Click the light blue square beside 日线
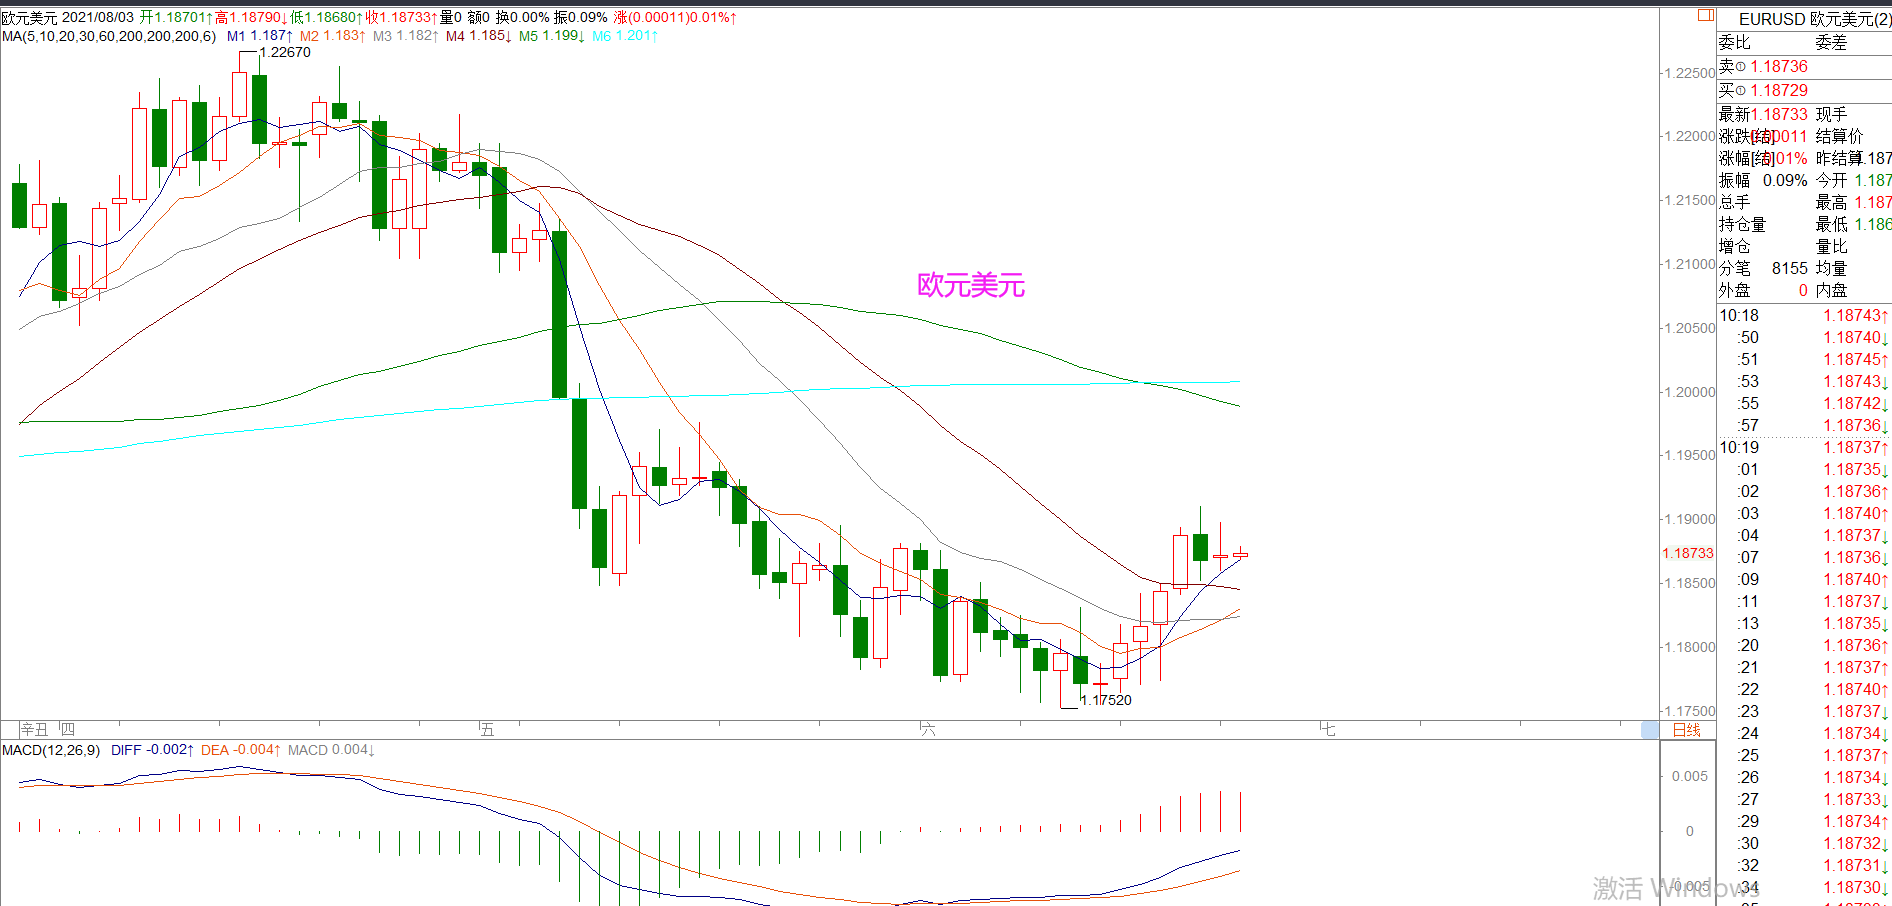 (x=1650, y=730)
